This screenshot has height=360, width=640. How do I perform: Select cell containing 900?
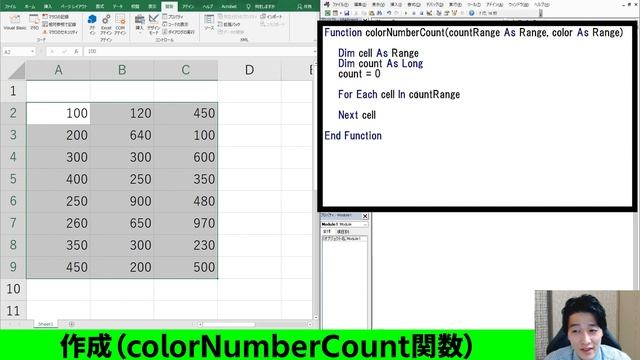[x=122, y=201]
